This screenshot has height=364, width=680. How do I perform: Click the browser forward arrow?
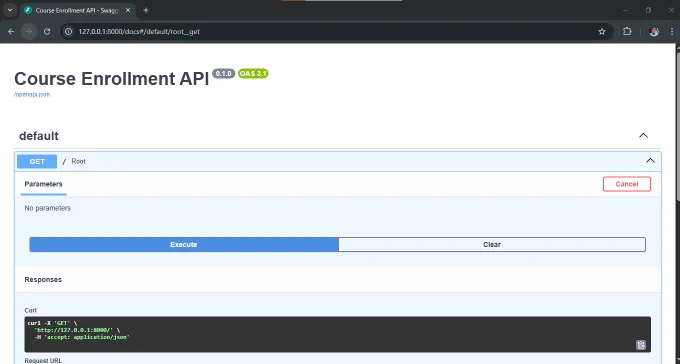29,32
